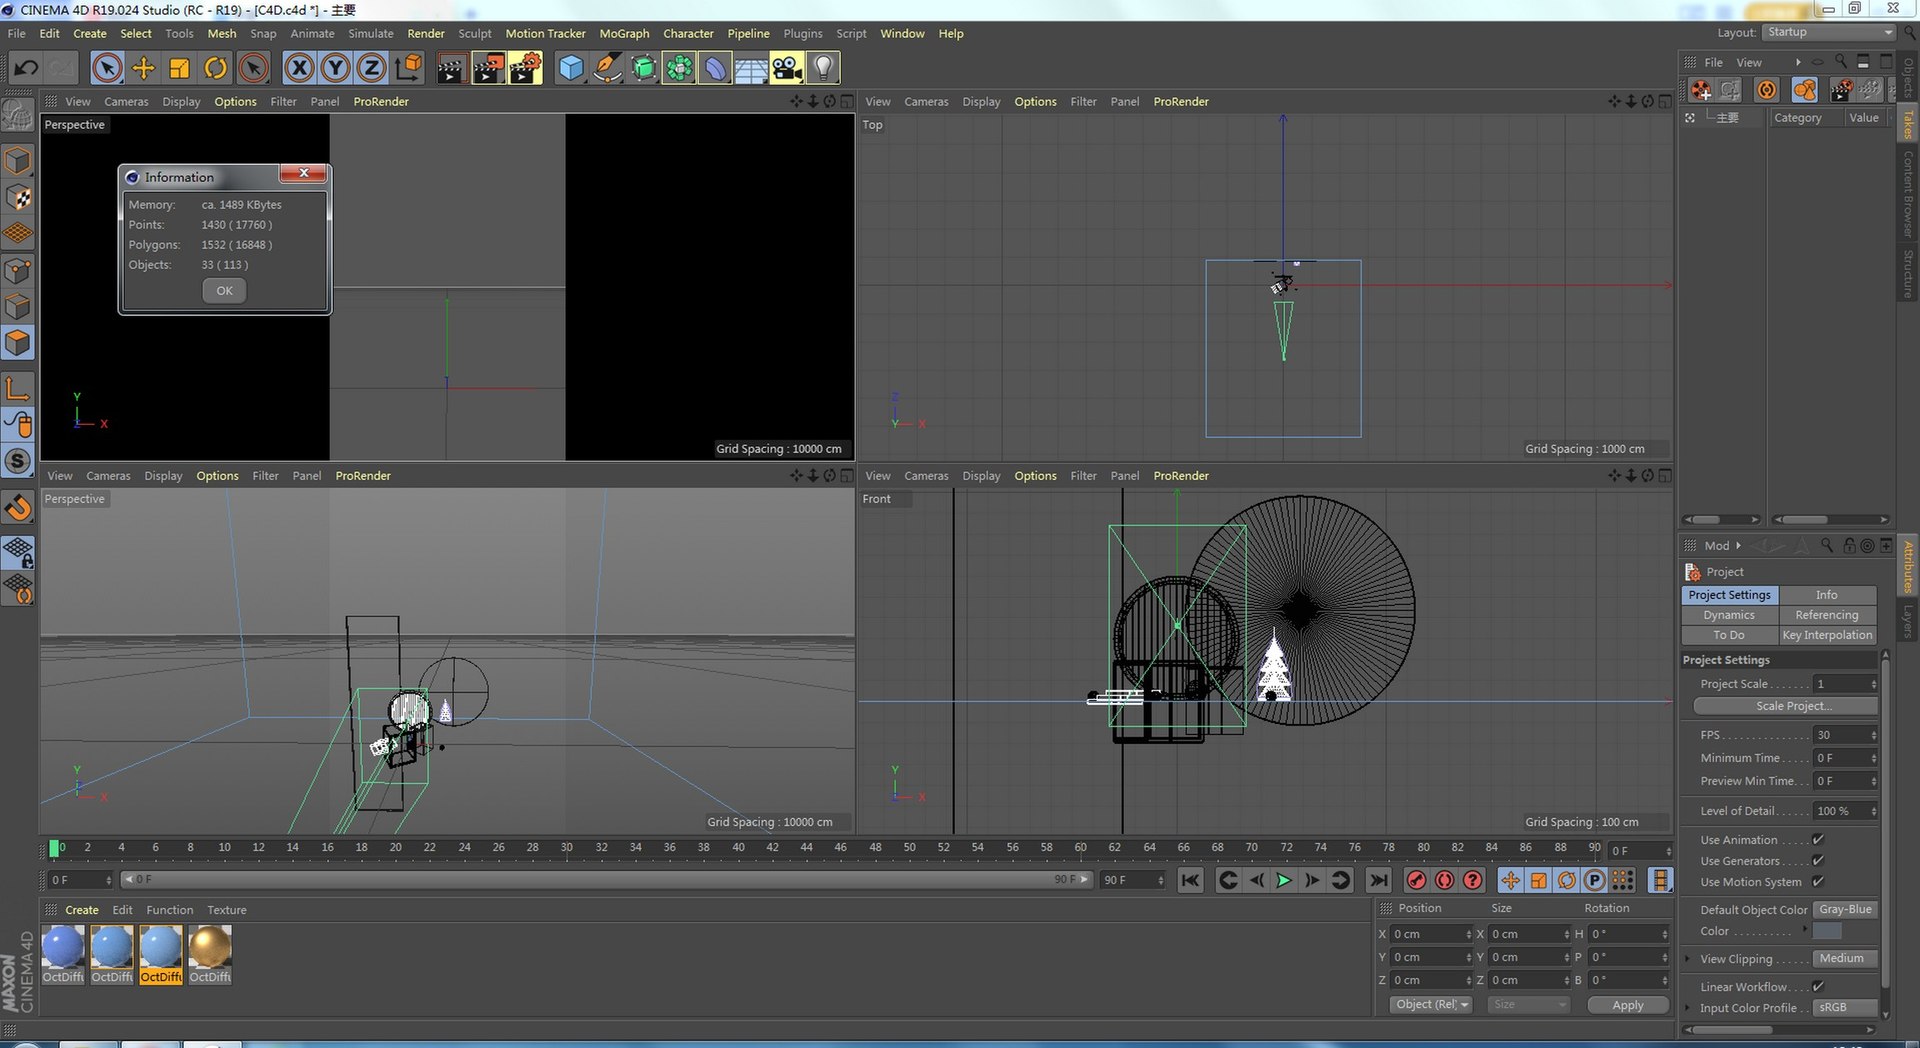
Task: Open the Camera object icon
Action: click(x=786, y=68)
